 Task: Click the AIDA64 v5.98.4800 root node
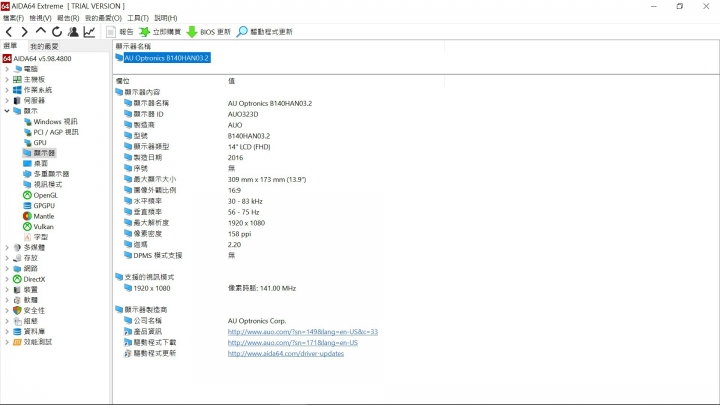(37, 59)
